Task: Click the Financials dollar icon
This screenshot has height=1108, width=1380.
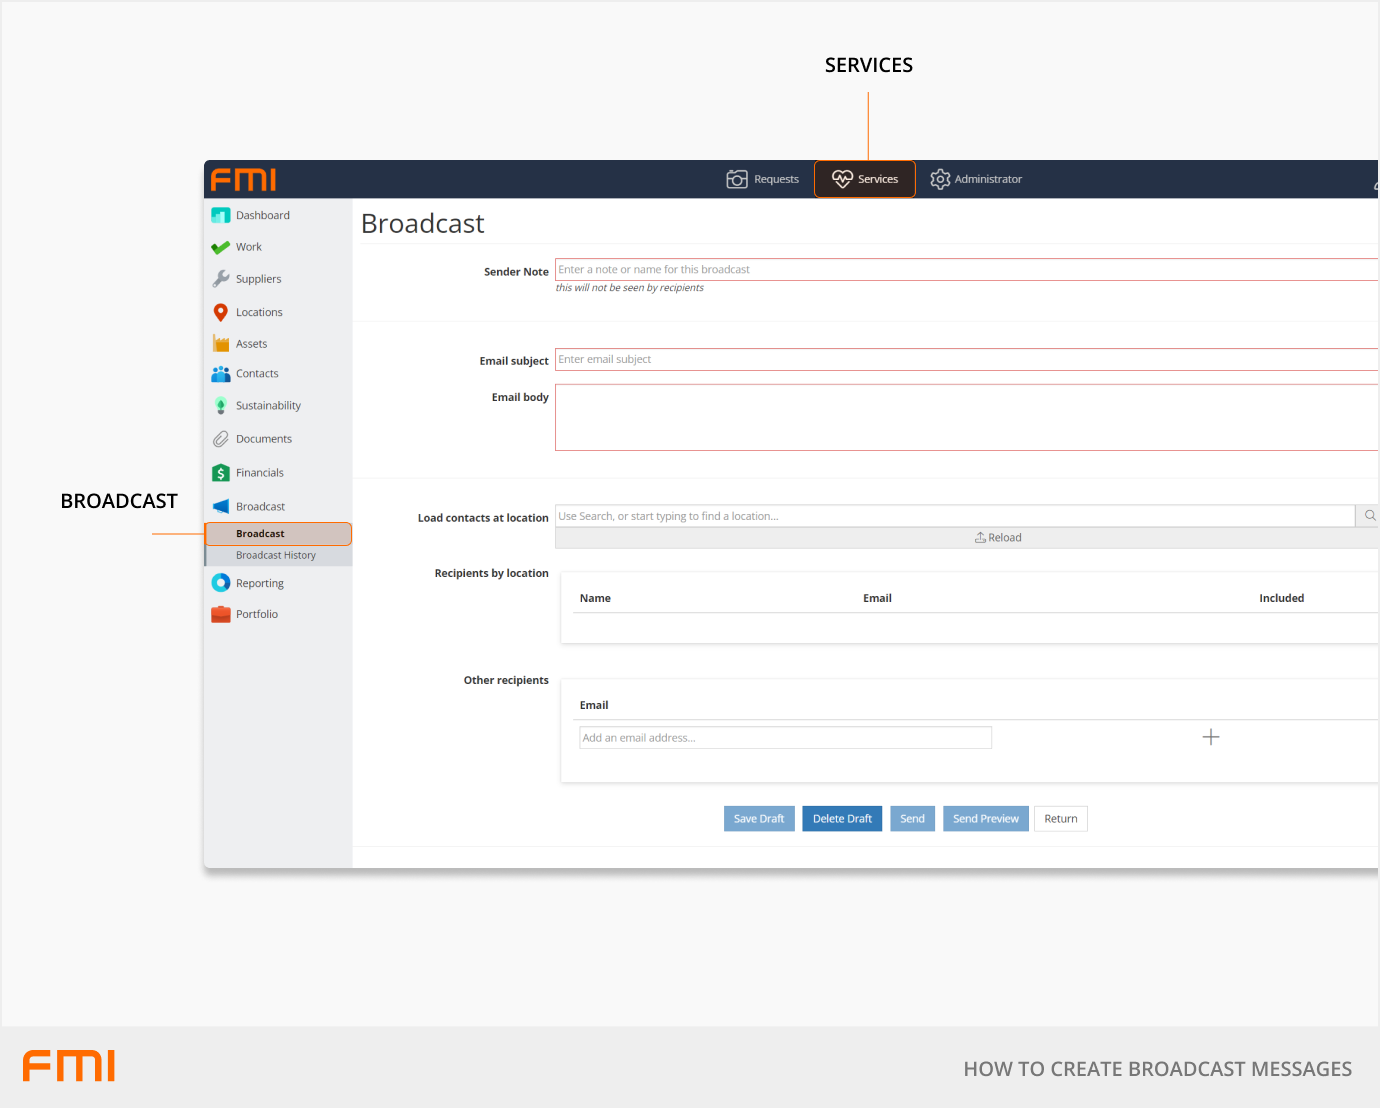Action: point(221,473)
